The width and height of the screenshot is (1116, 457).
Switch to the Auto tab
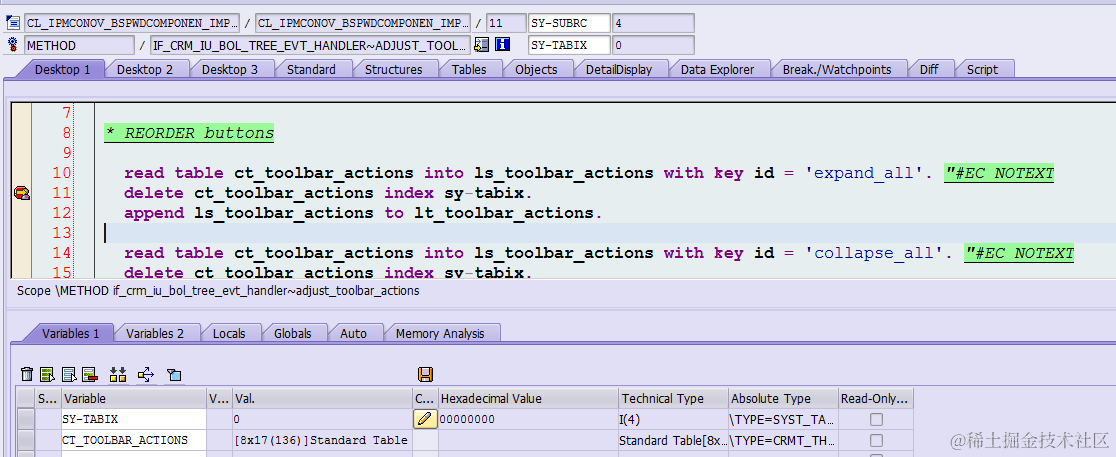click(x=353, y=333)
